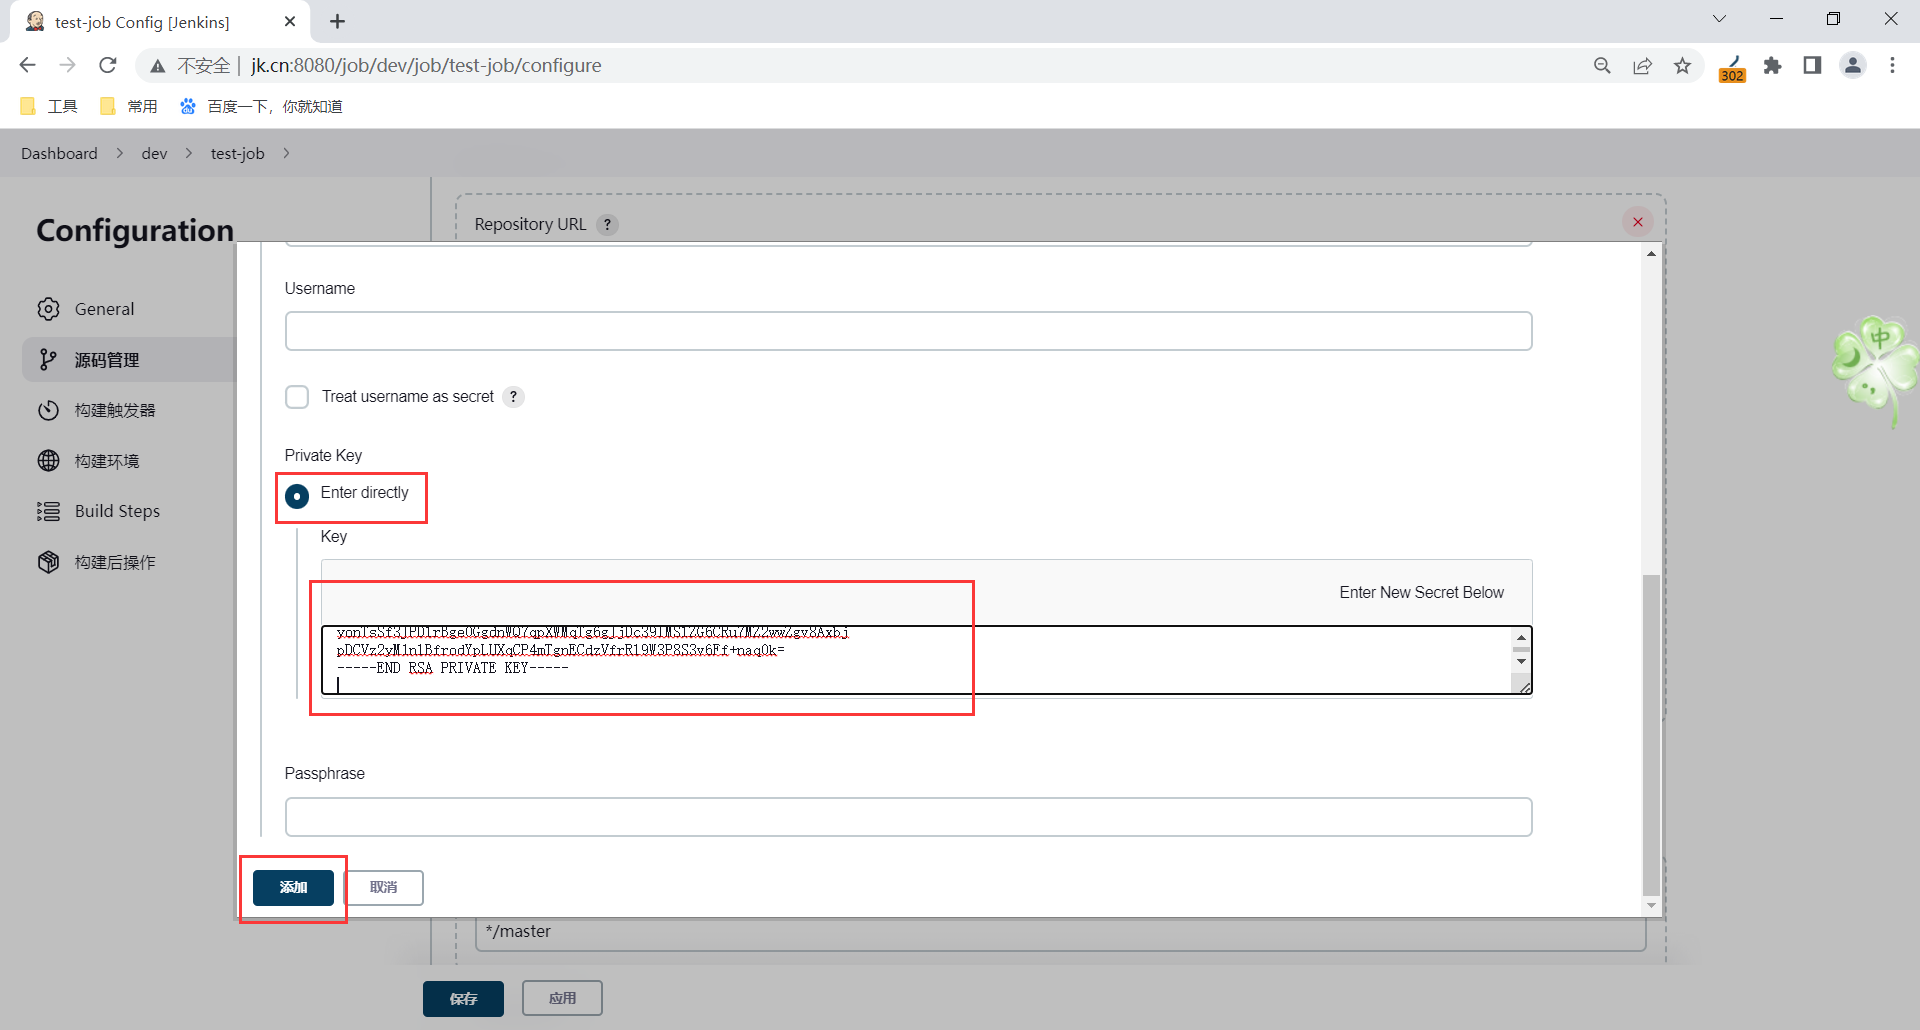Click 保存 to save the configuration

tap(463, 998)
